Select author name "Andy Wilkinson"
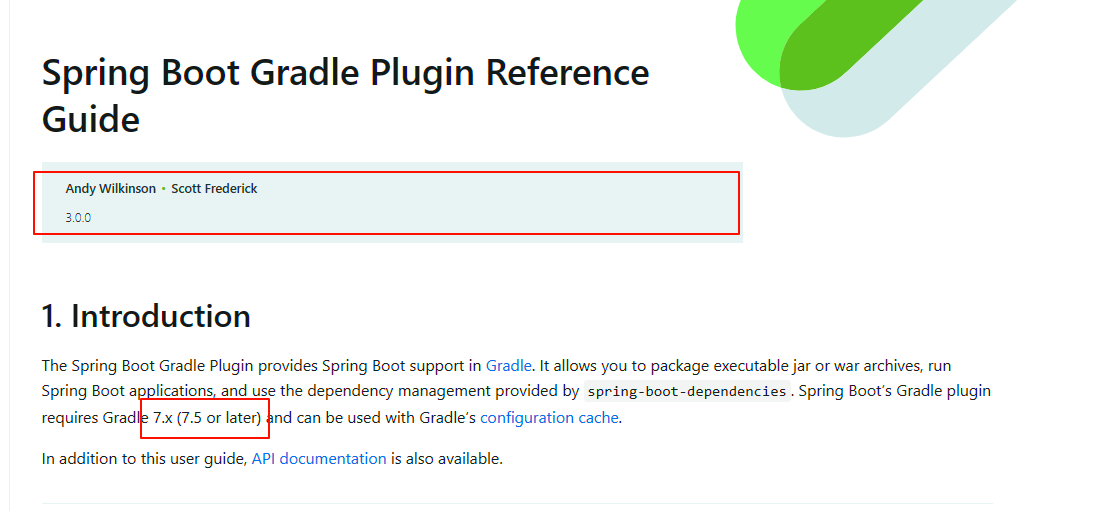 pos(111,188)
